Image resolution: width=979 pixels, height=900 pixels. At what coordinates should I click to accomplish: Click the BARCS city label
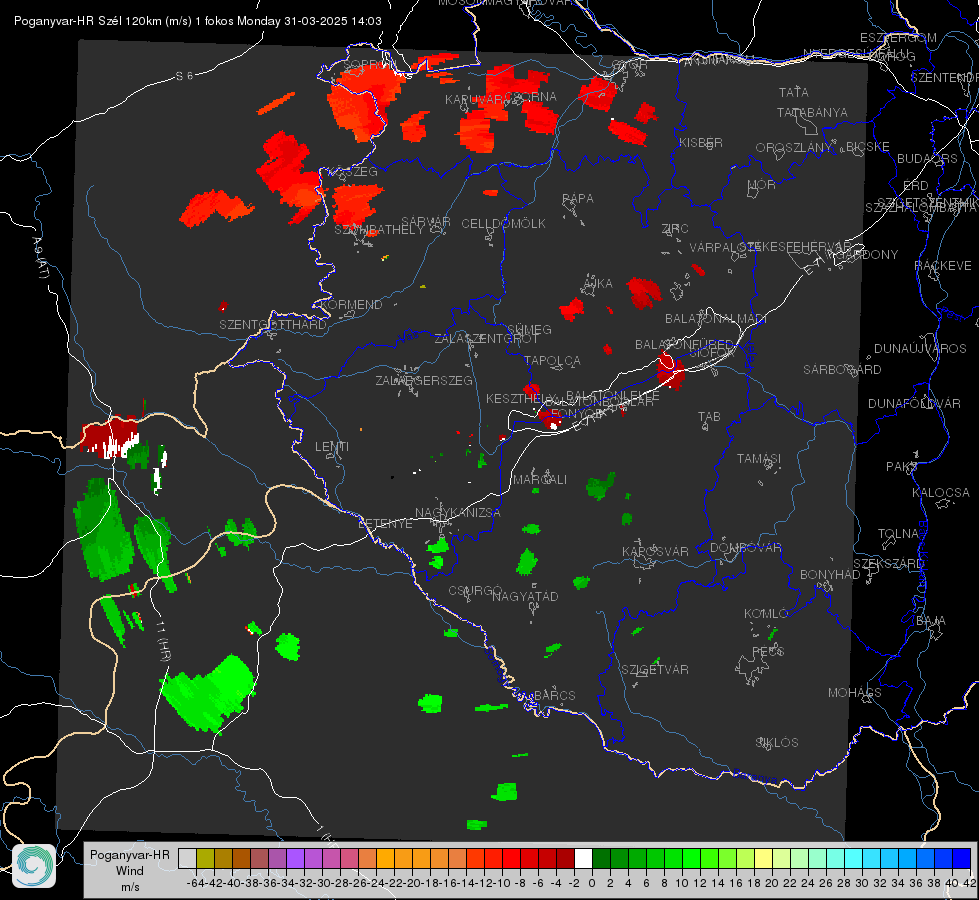coord(554,695)
